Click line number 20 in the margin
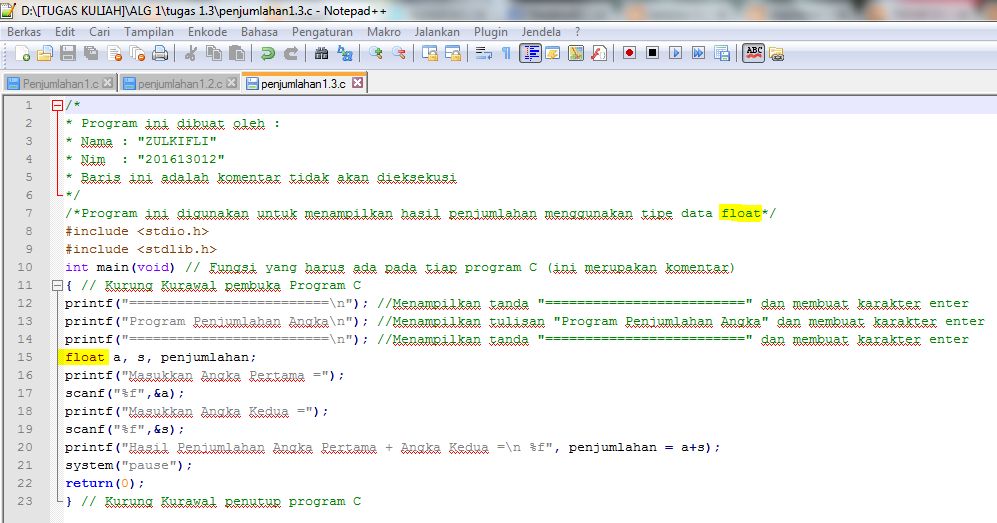 pos(25,447)
